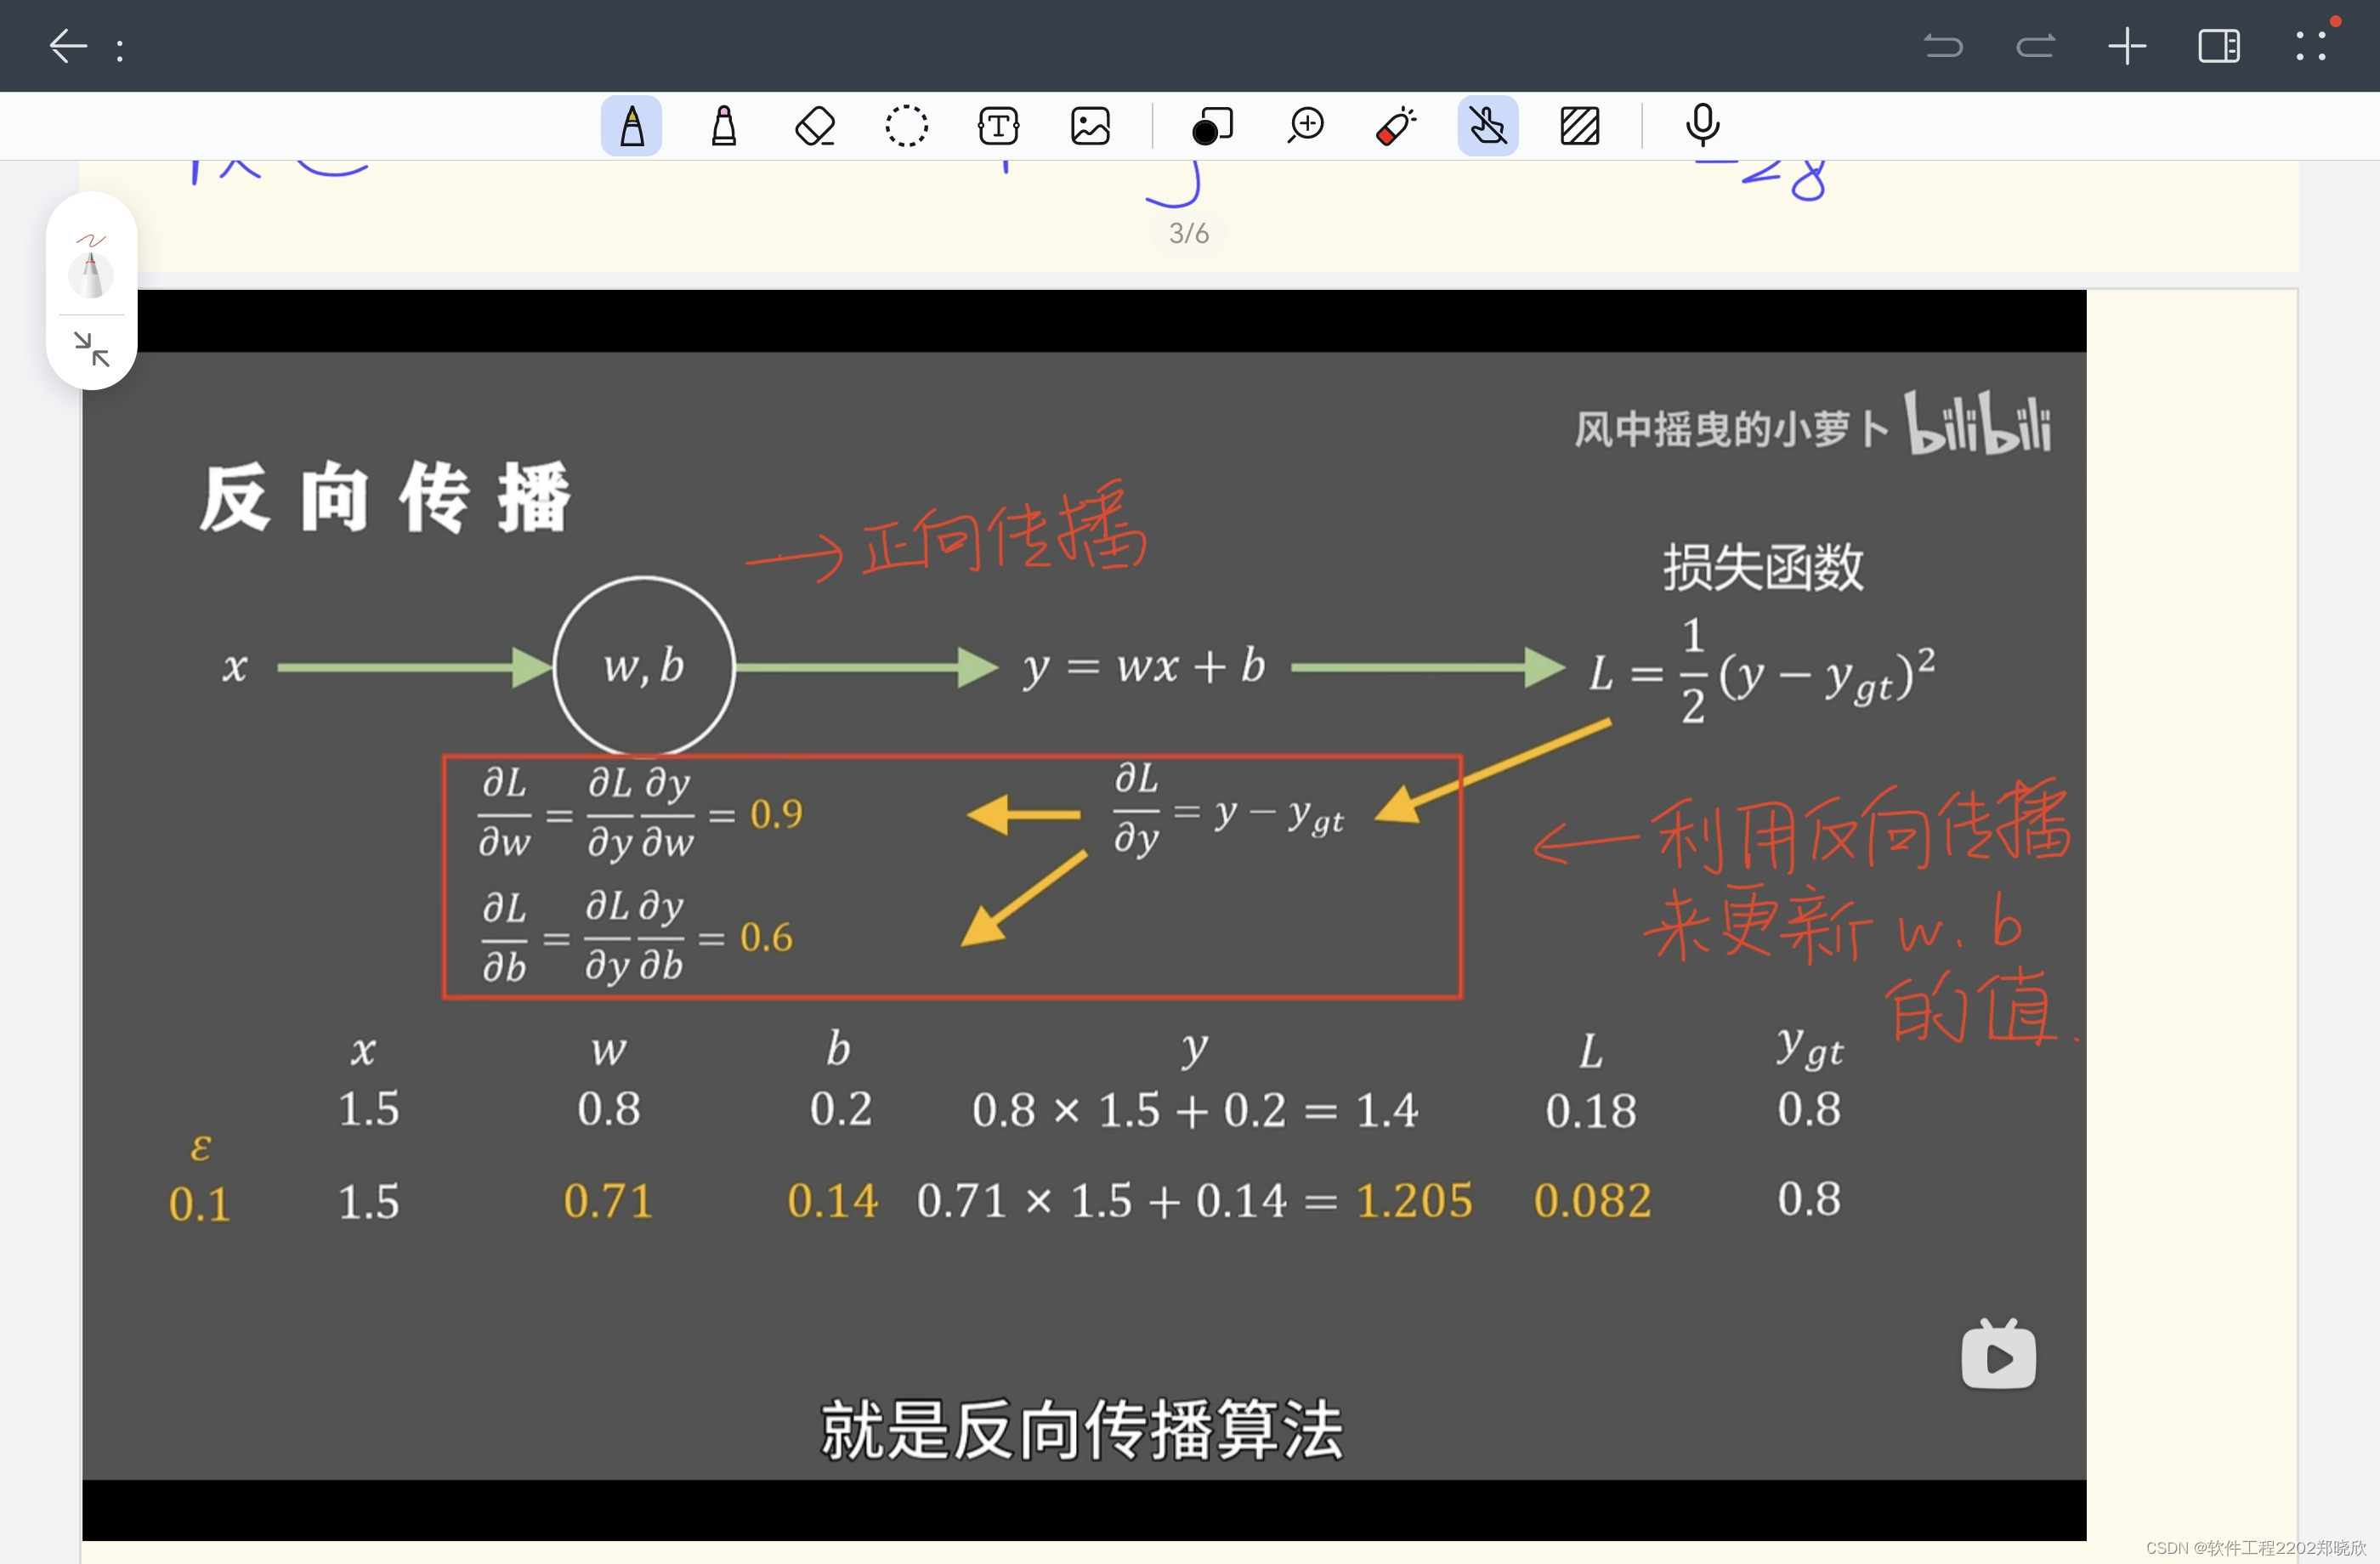
Task: Start audio recording with microphone
Action: [x=1702, y=127]
